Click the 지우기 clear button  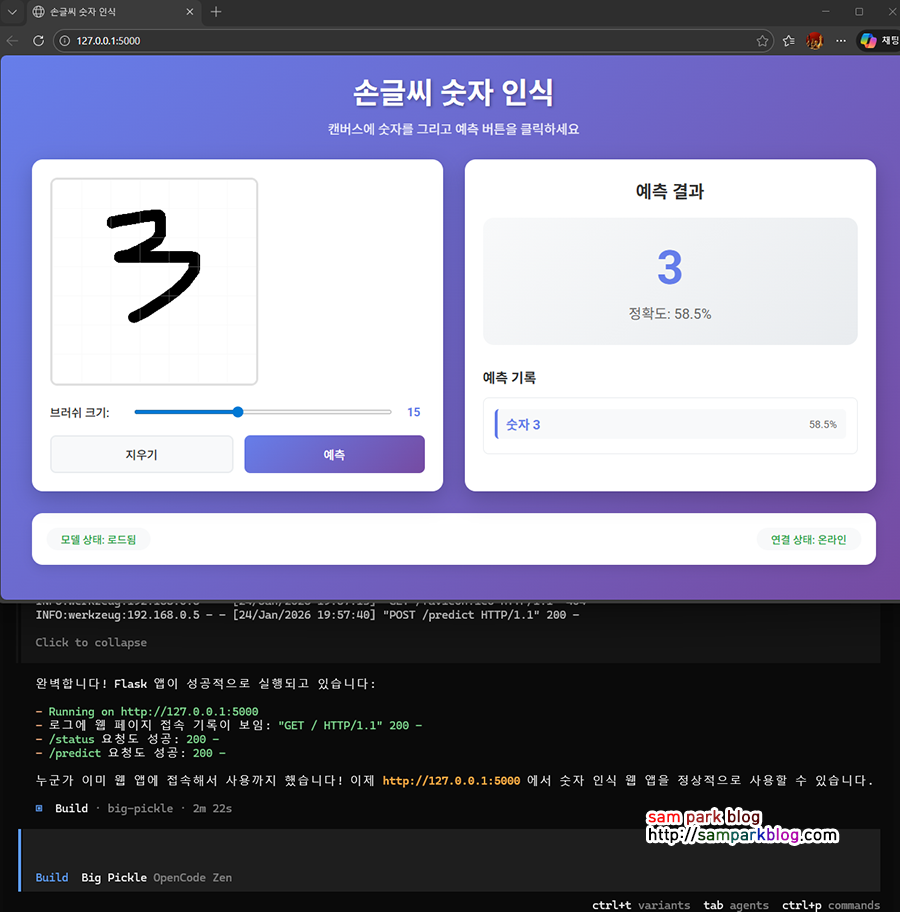(141, 454)
